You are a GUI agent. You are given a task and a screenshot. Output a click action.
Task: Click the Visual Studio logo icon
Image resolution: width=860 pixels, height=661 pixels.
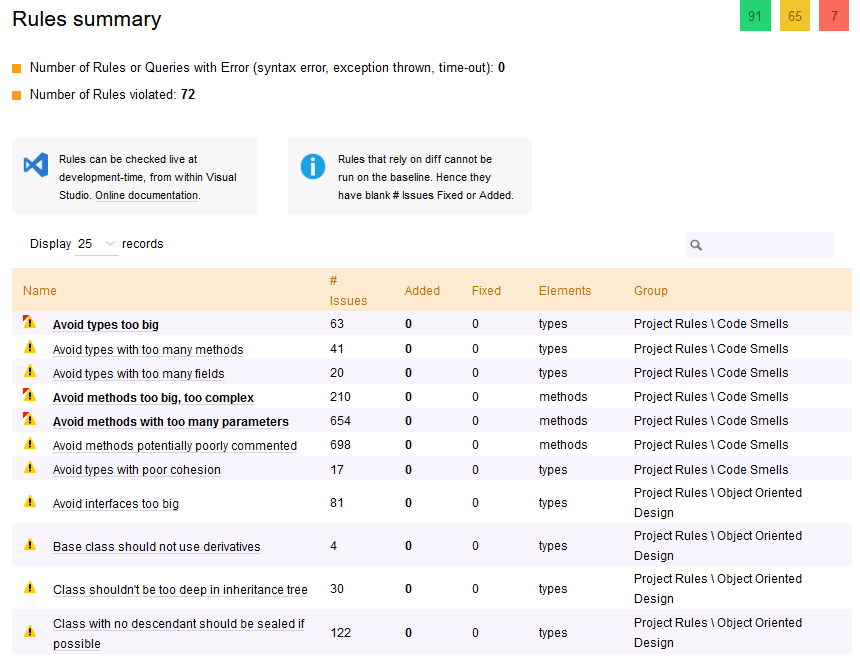click(36, 165)
